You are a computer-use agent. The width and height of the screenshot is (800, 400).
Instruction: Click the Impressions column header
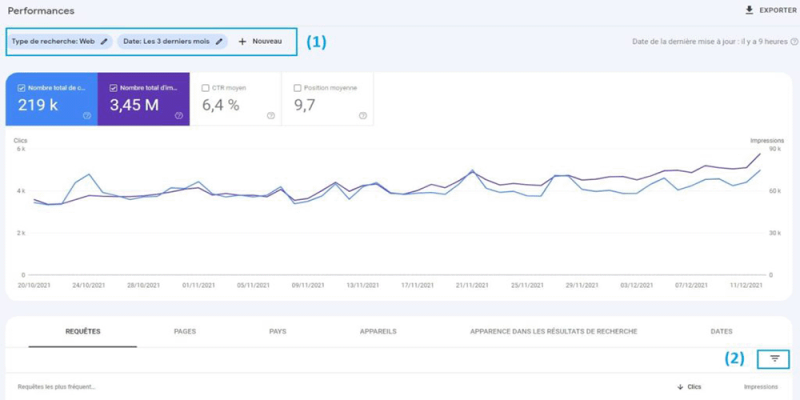[760, 387]
